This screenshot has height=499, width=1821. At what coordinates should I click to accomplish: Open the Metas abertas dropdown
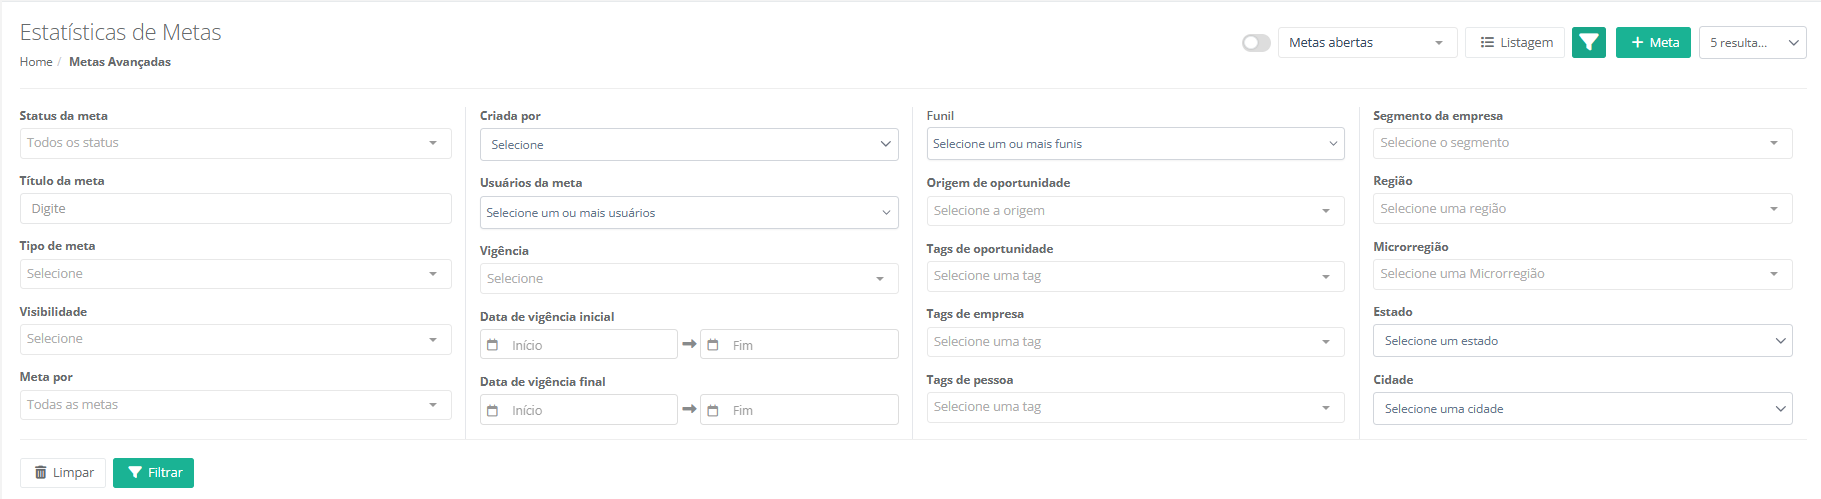point(1366,43)
